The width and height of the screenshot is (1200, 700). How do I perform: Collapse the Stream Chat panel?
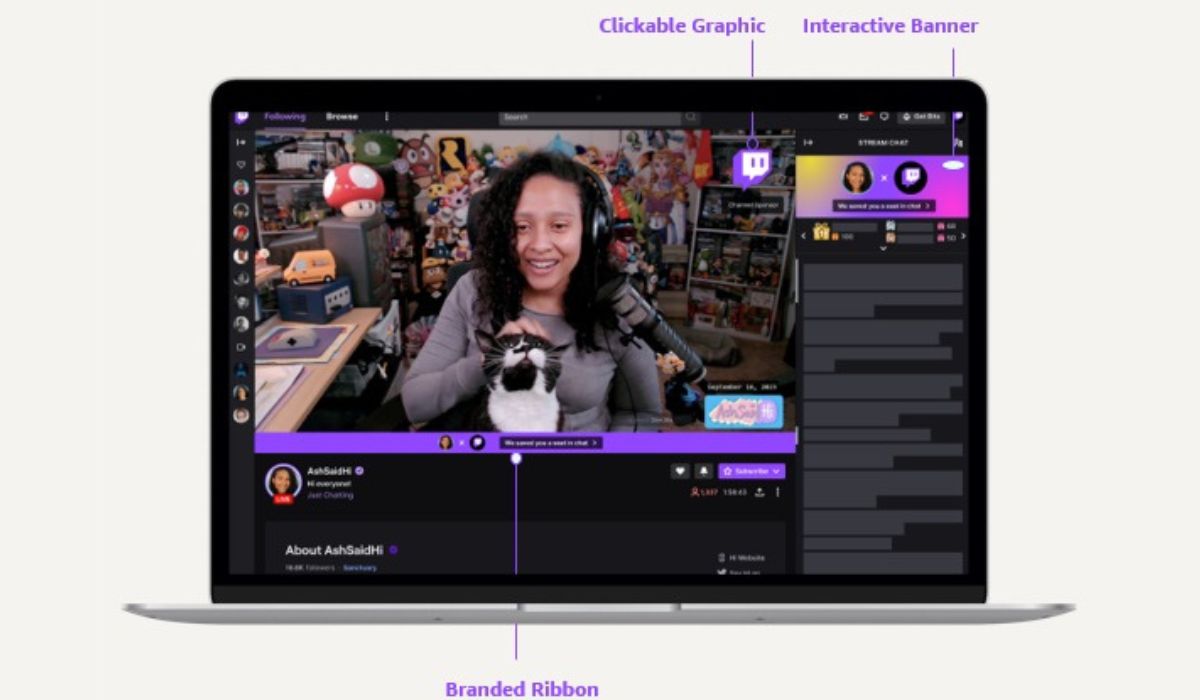coord(809,143)
